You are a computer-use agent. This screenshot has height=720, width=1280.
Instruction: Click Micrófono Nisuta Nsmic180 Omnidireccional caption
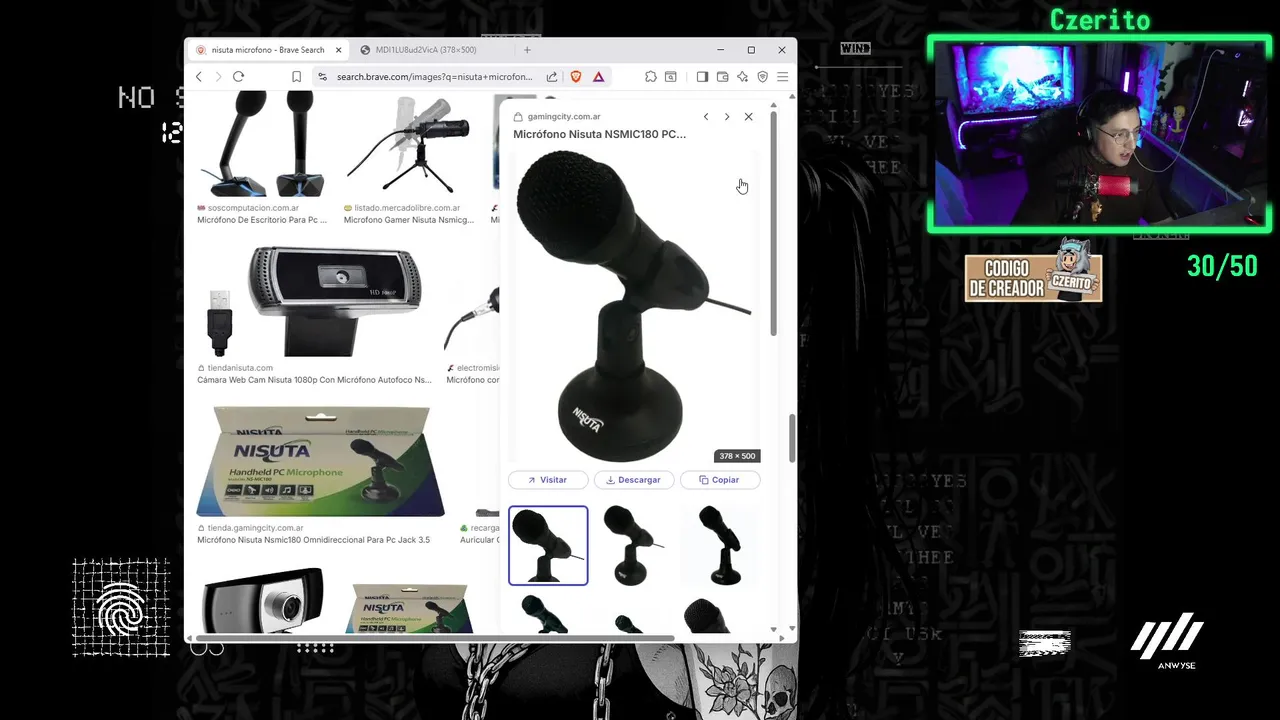pos(313,540)
